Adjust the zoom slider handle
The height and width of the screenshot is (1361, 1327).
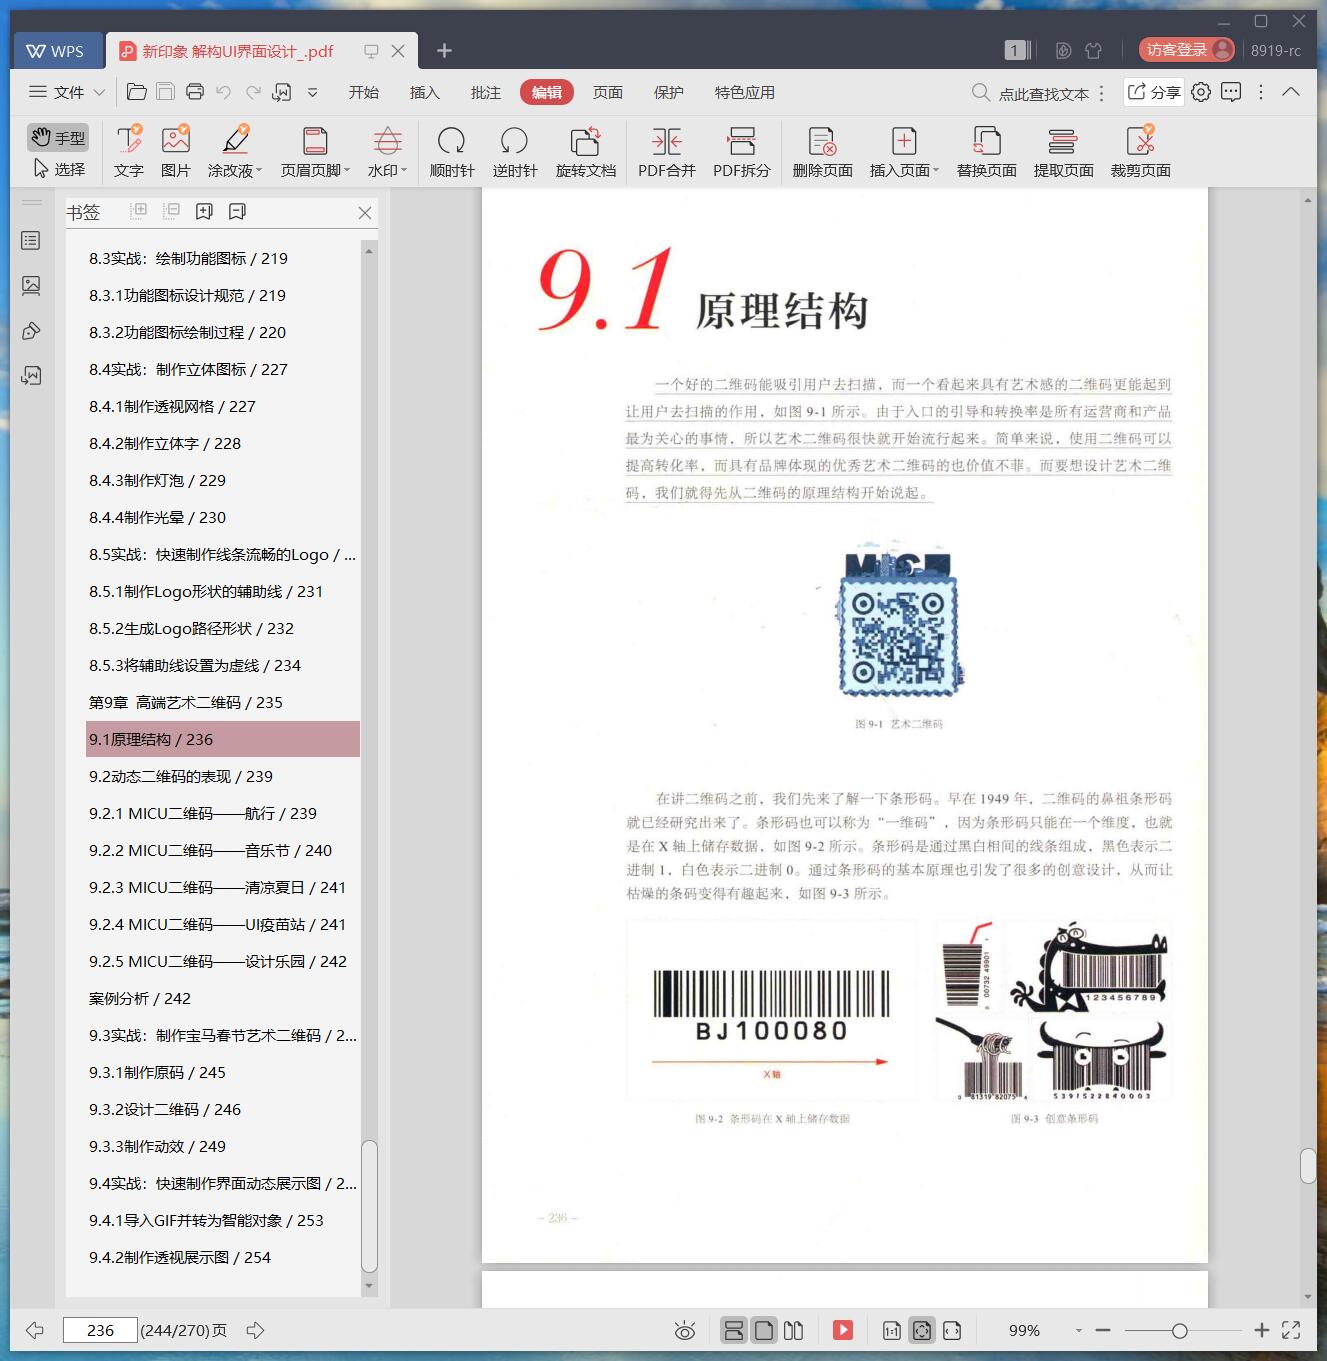coord(1180,1330)
